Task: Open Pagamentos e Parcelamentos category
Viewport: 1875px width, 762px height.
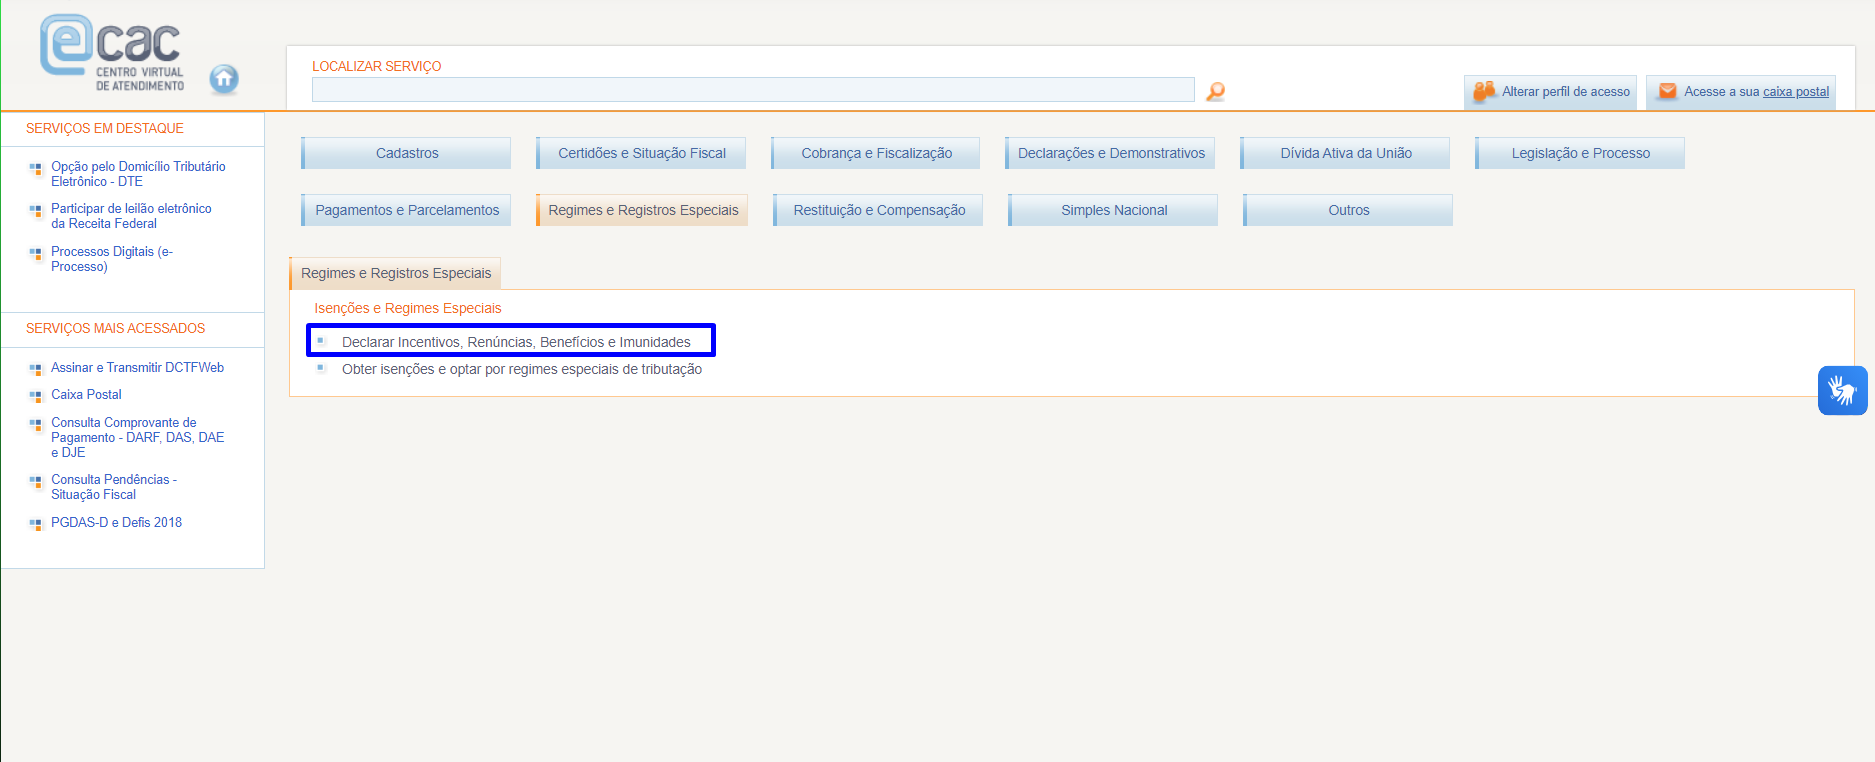Action: (x=406, y=210)
